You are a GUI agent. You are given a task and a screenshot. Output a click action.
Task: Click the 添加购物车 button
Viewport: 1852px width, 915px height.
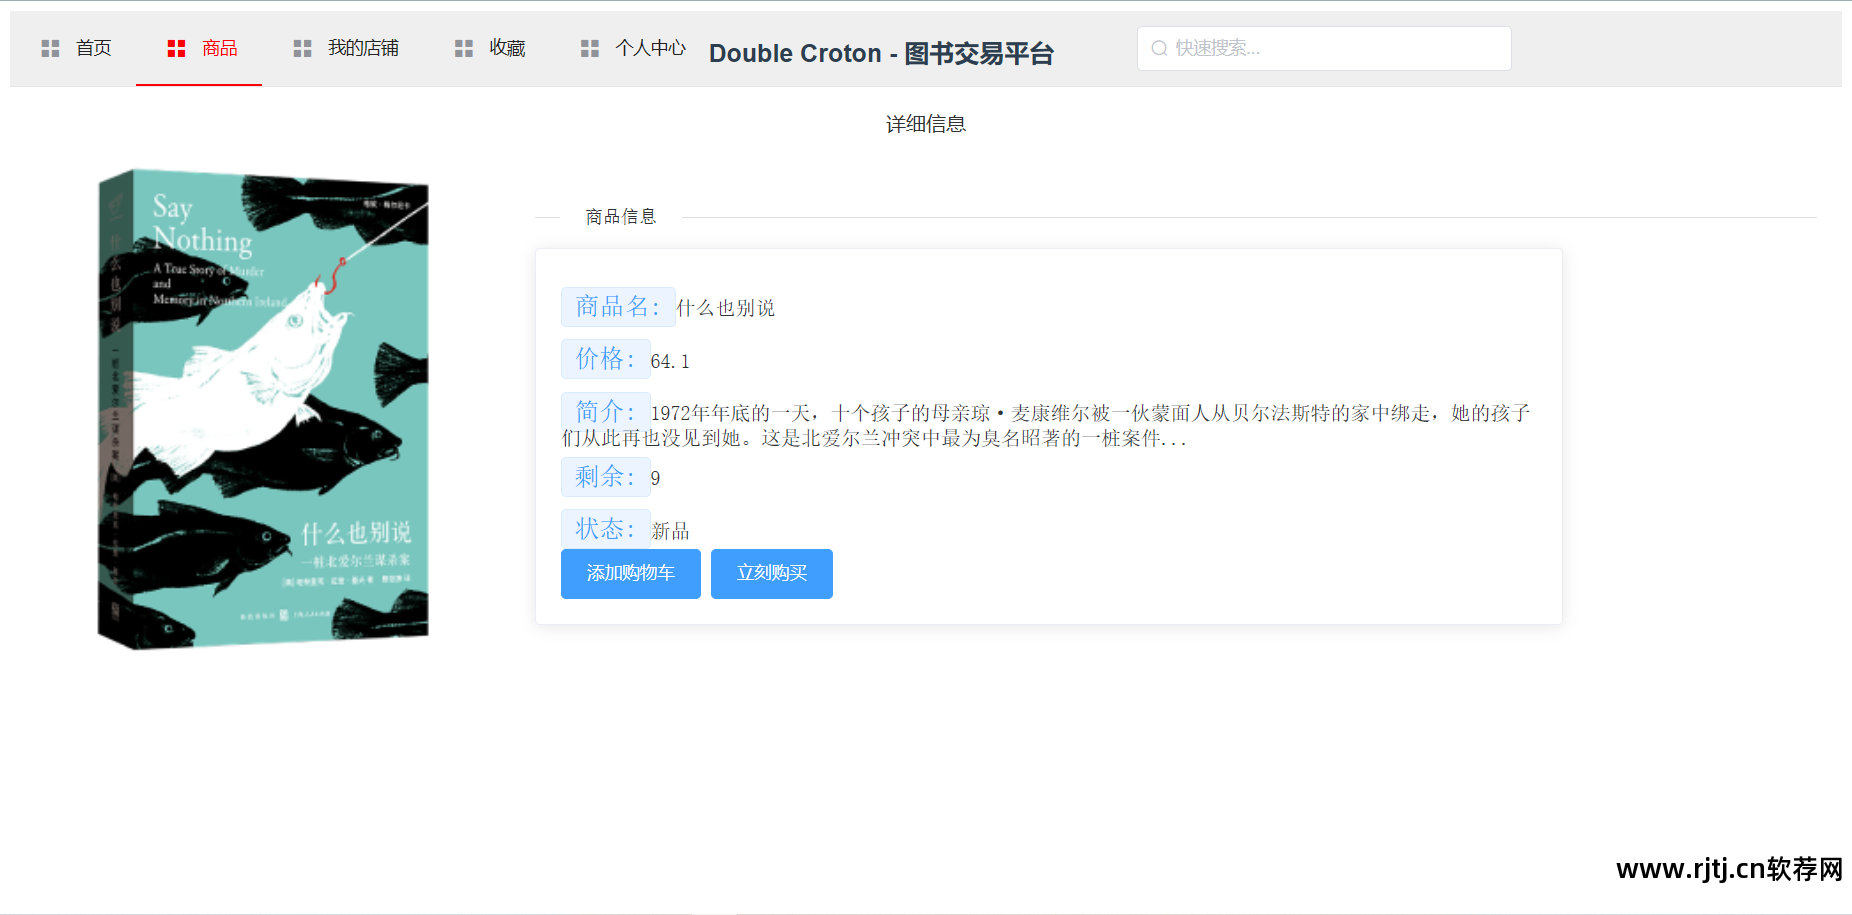[x=631, y=574]
